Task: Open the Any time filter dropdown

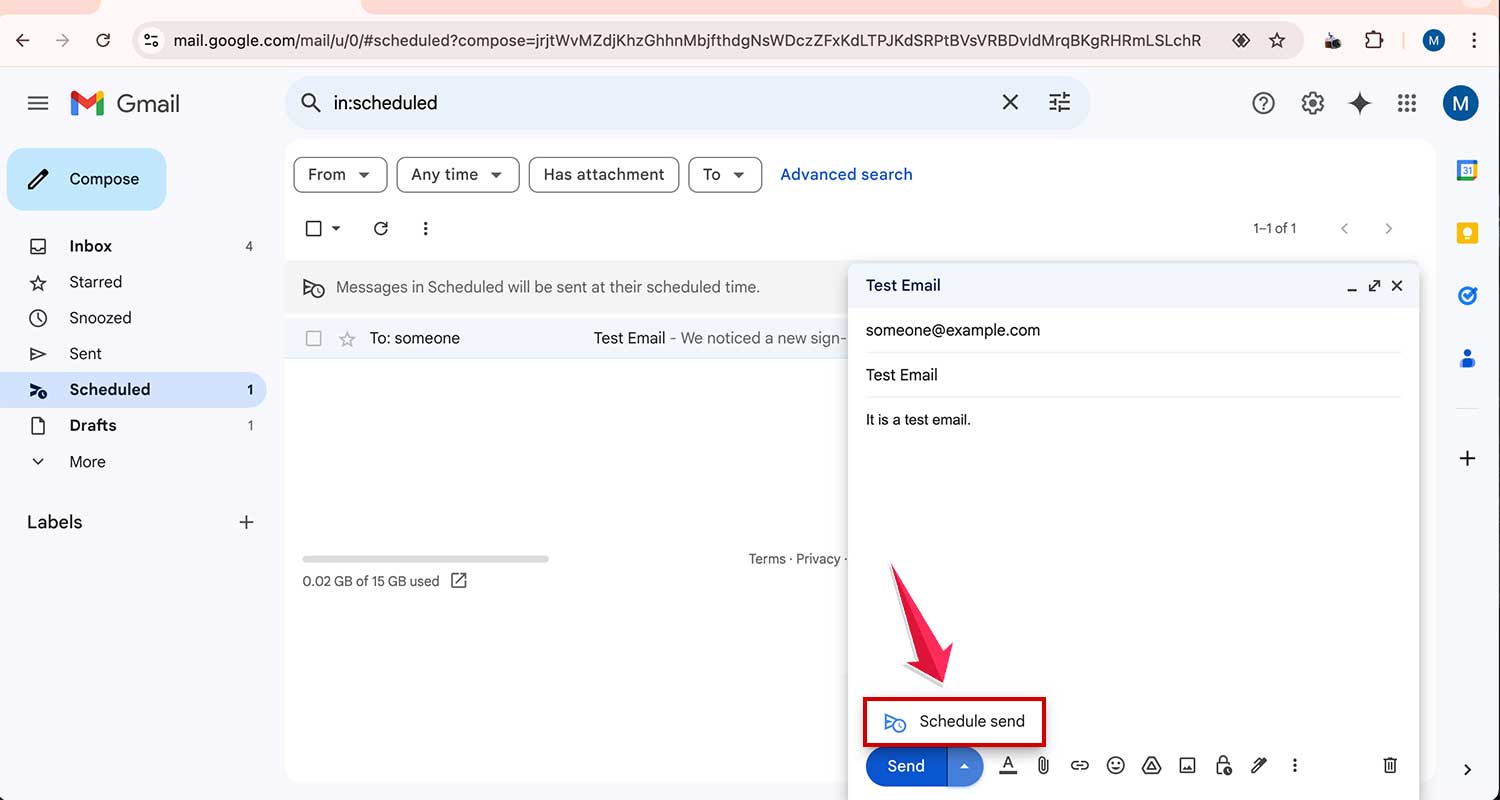Action: pos(457,175)
